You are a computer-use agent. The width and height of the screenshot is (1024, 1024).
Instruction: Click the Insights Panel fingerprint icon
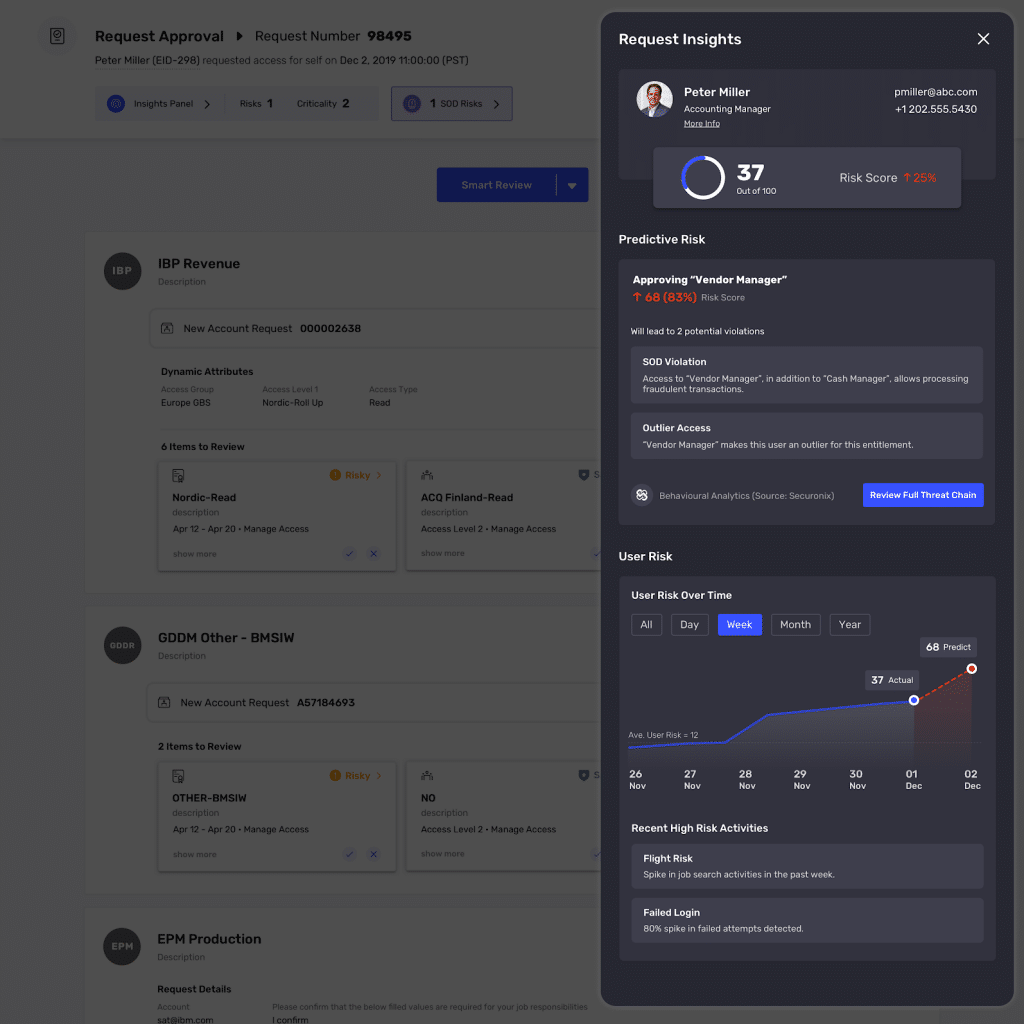(116, 104)
